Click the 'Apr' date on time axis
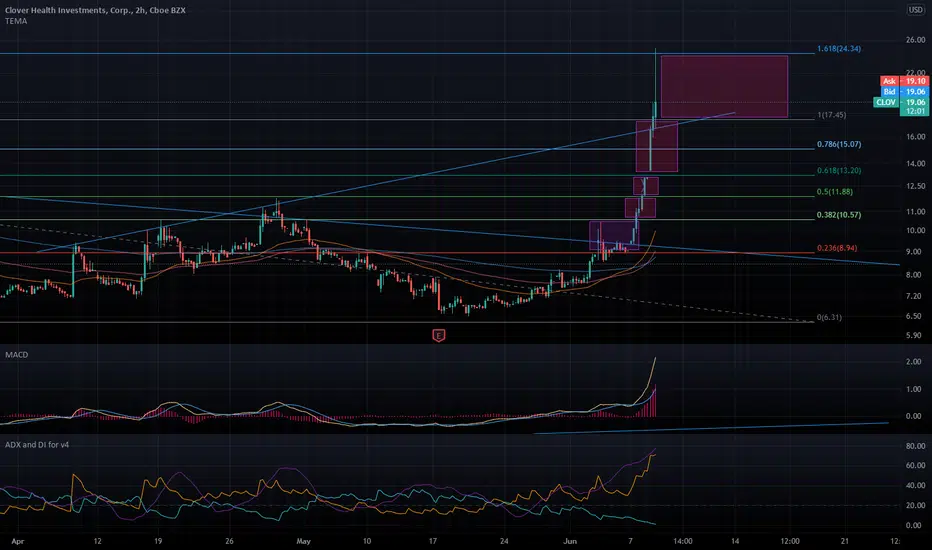 18,541
